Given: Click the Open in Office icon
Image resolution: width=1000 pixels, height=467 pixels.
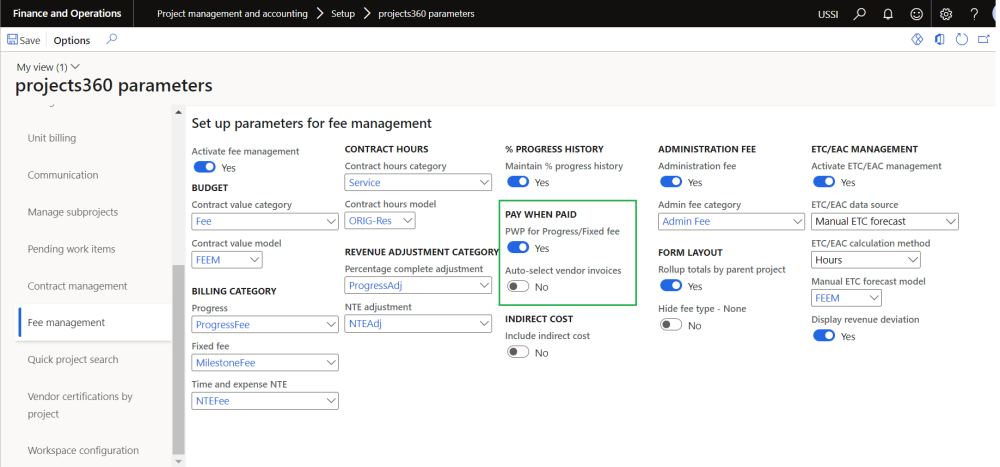Looking at the screenshot, I should (x=939, y=40).
